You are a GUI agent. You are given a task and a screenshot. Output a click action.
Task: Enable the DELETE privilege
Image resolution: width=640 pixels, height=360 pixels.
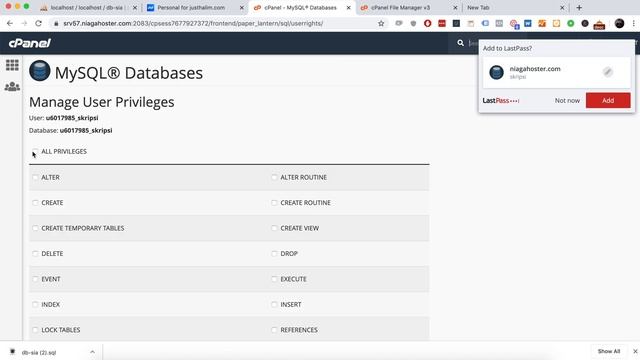(x=35, y=253)
